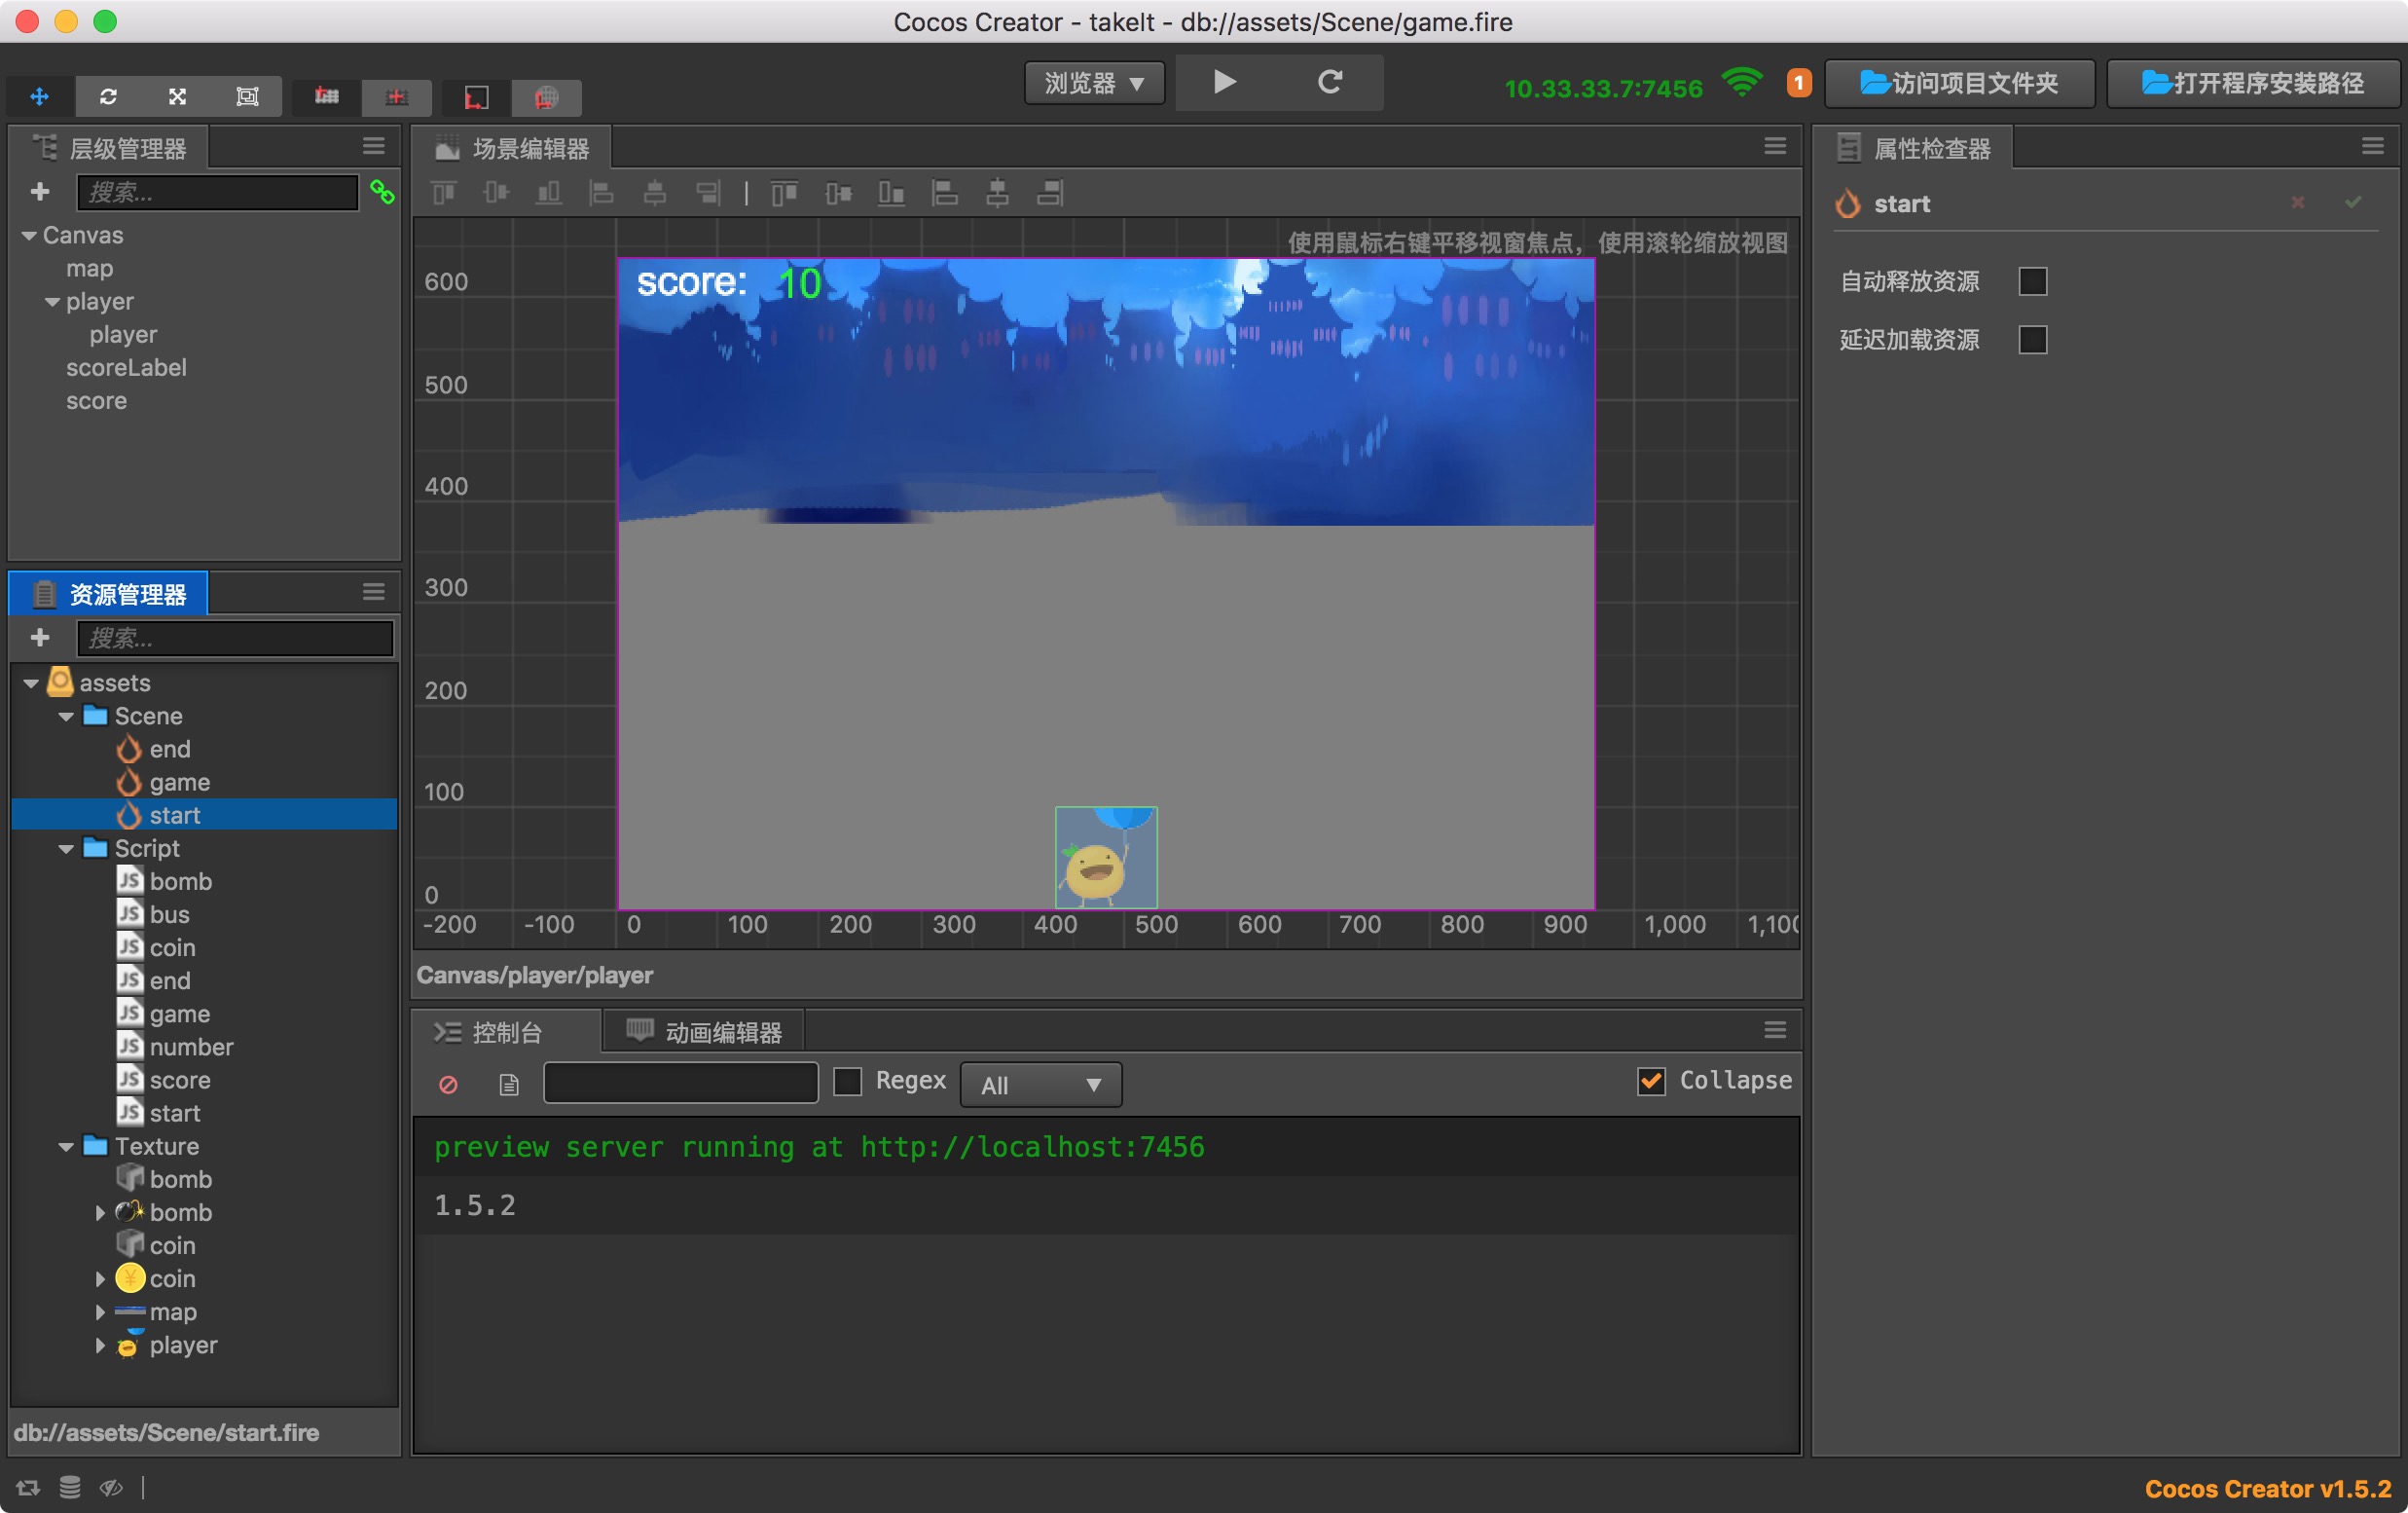Click the add node plus icon in hierarchy
The width and height of the screenshot is (2408, 1513).
[x=40, y=191]
